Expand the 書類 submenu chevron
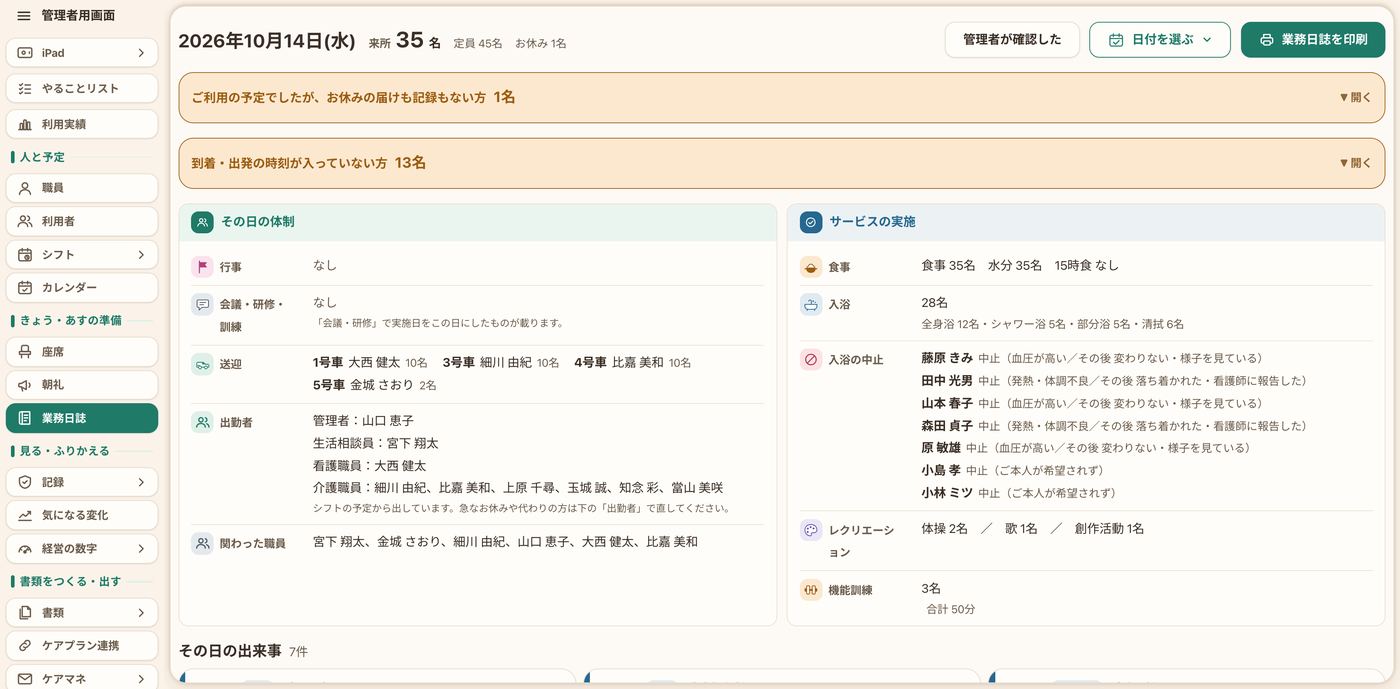 click(141, 613)
